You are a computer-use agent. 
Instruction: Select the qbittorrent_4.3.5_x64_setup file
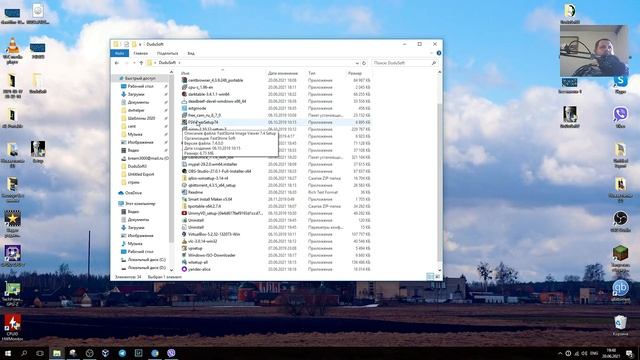[x=212, y=185]
